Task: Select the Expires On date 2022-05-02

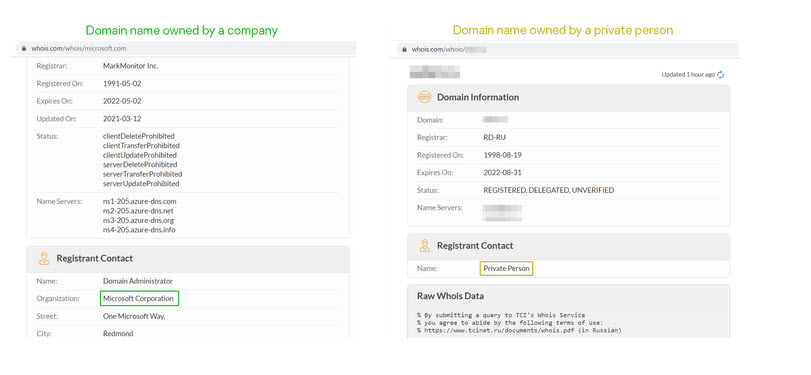Action: click(122, 101)
